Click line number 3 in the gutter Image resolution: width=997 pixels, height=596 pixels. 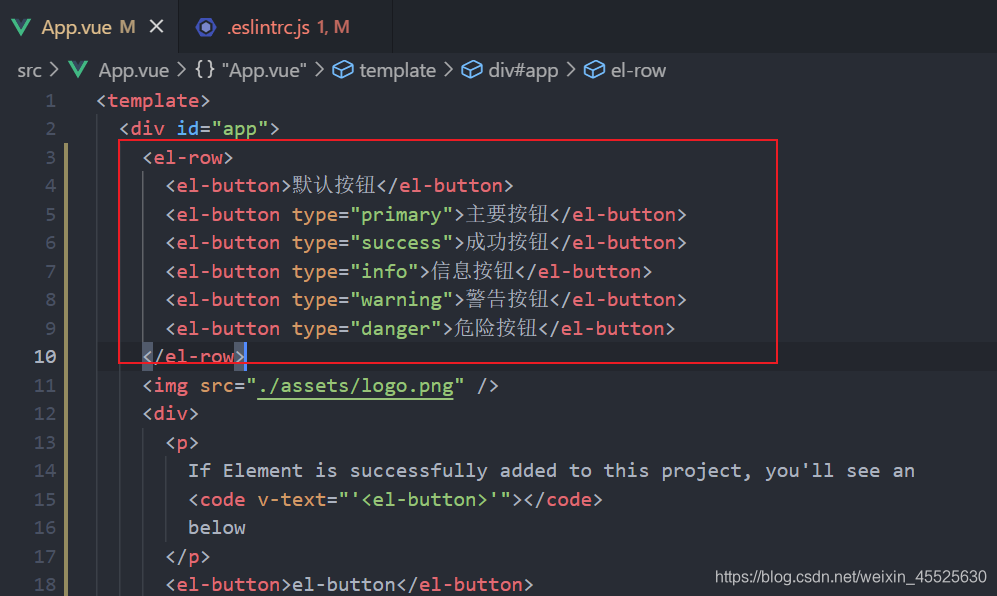(x=50, y=157)
